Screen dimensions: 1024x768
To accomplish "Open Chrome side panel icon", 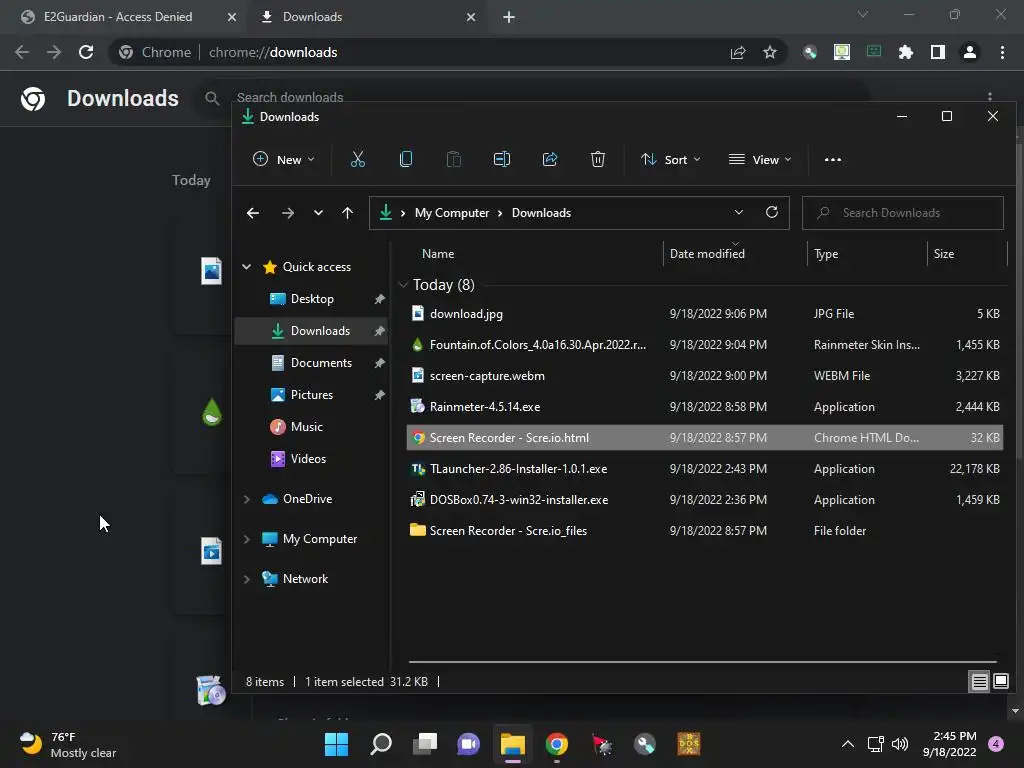I will 938,52.
